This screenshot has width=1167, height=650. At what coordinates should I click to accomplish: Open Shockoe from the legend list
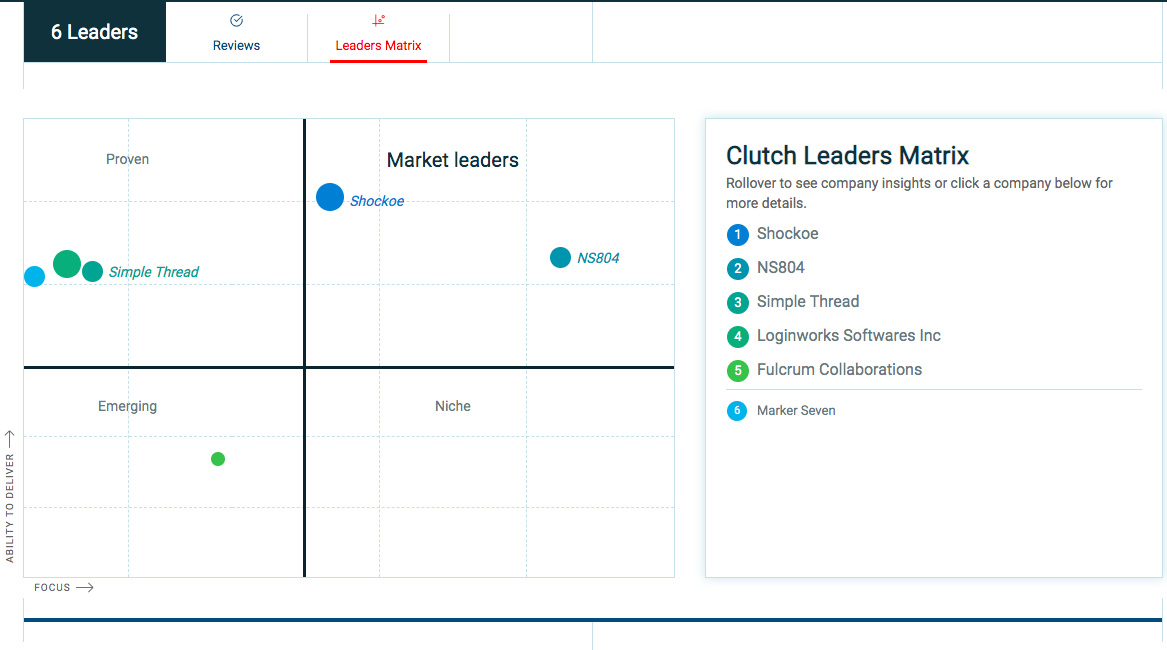point(787,234)
